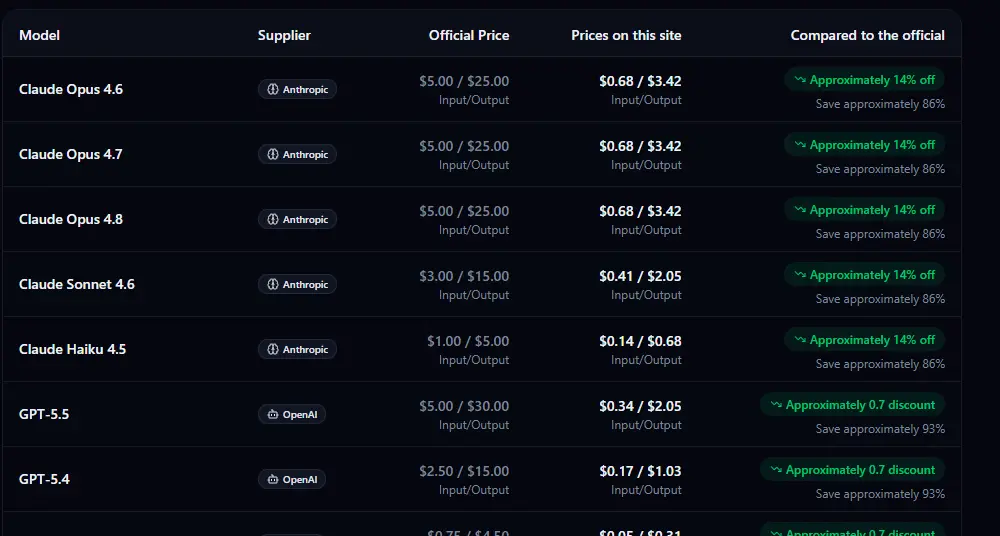The image size is (1000, 536).
Task: Click the $0.14 / $0.68 price for Claude Haiku 4.5
Action: coord(640,341)
